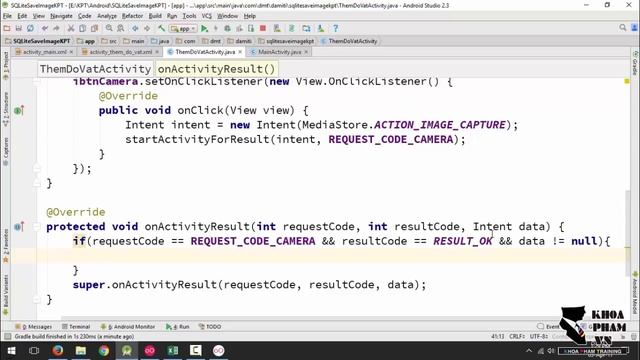Open Excel from the taskbar
640x360 pixels.
[173, 351]
